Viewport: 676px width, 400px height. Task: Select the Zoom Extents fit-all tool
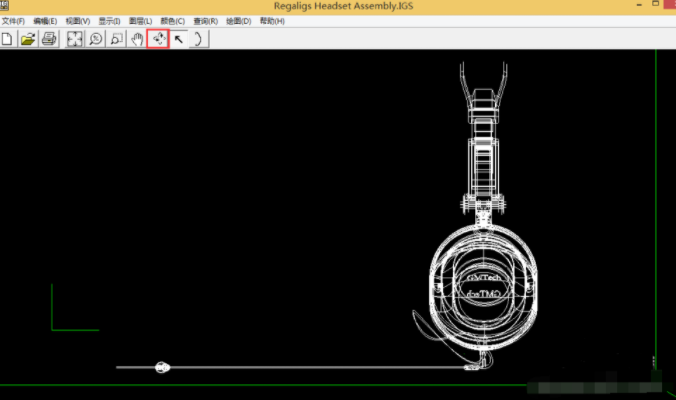click(75, 39)
